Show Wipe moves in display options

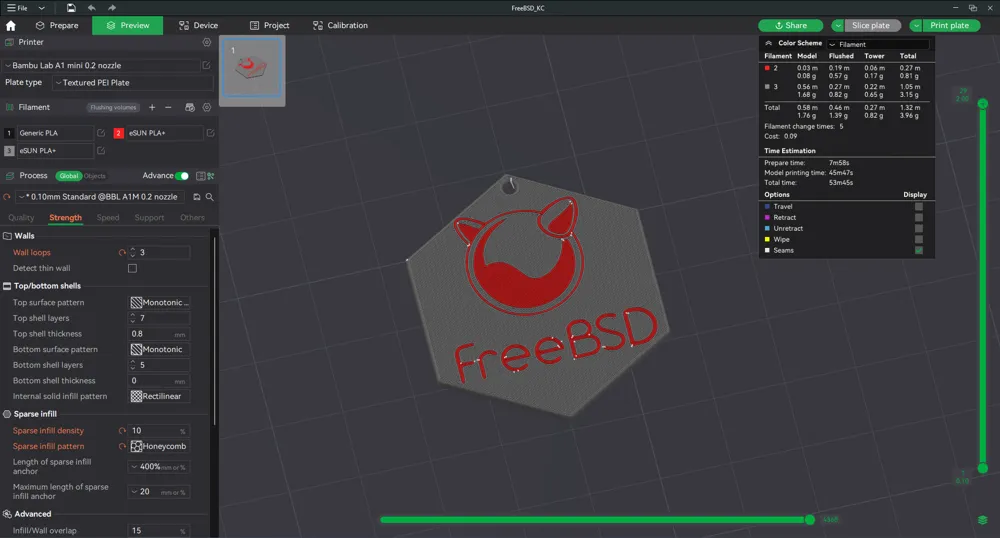coord(918,239)
